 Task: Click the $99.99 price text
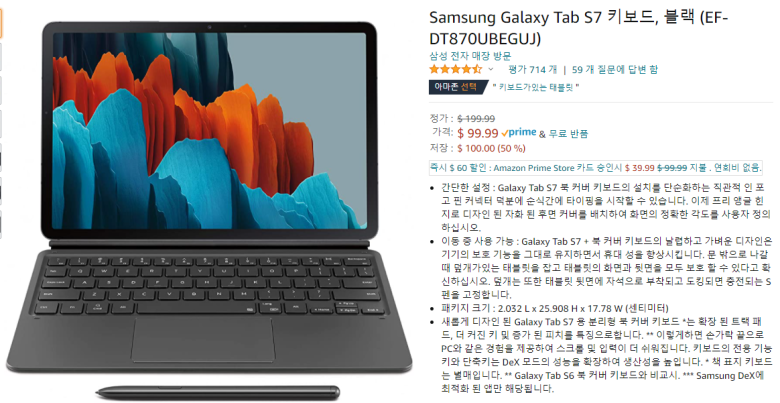(x=478, y=133)
